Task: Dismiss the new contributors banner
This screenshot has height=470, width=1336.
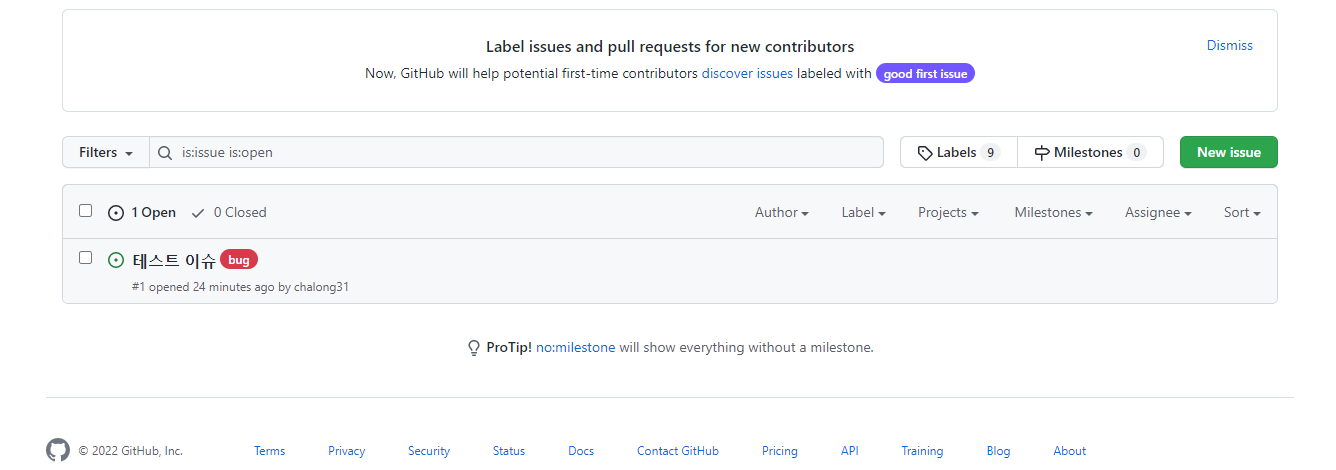Action: [1229, 45]
